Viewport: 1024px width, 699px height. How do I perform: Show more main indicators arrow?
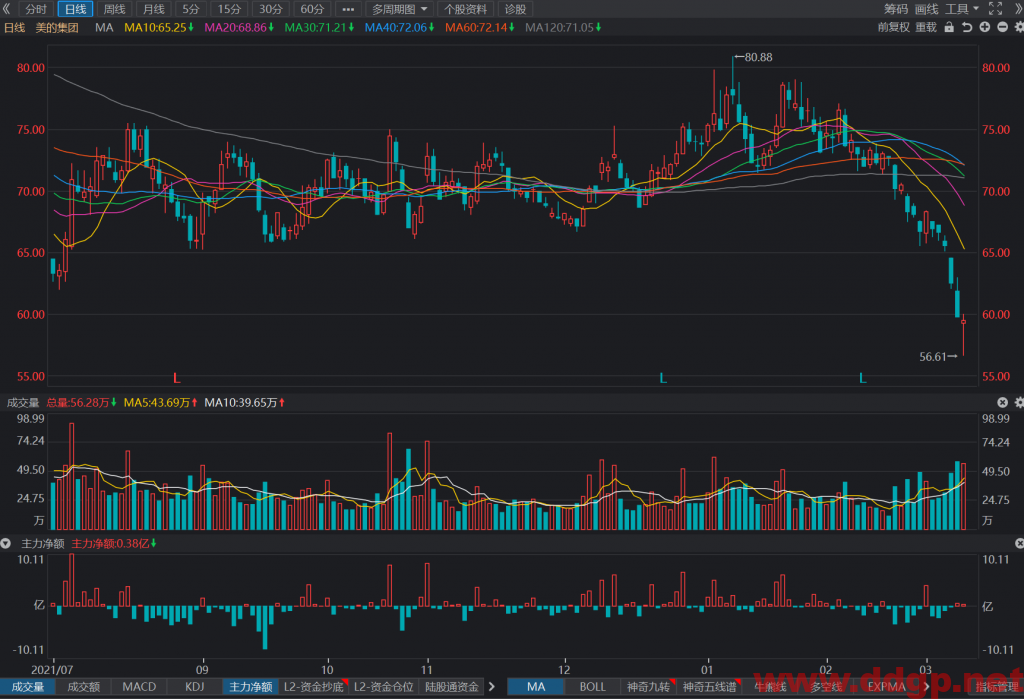coord(926,687)
